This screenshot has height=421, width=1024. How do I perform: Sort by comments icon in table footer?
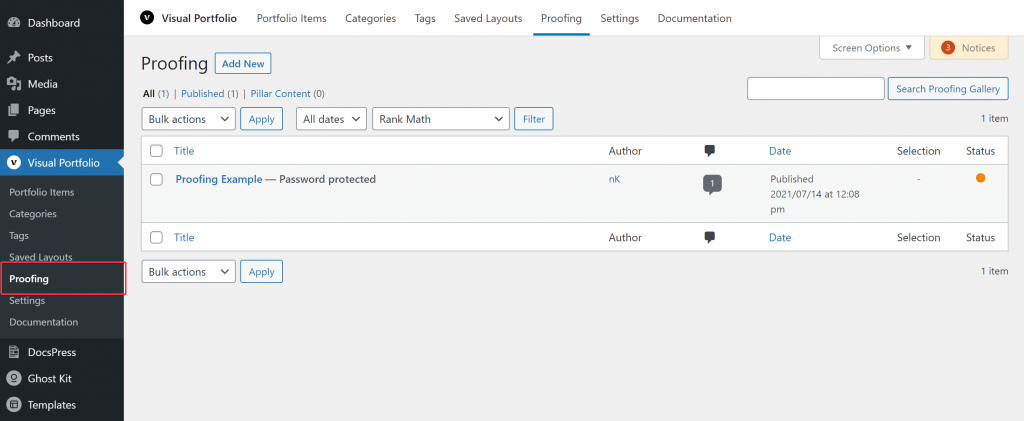click(x=710, y=238)
